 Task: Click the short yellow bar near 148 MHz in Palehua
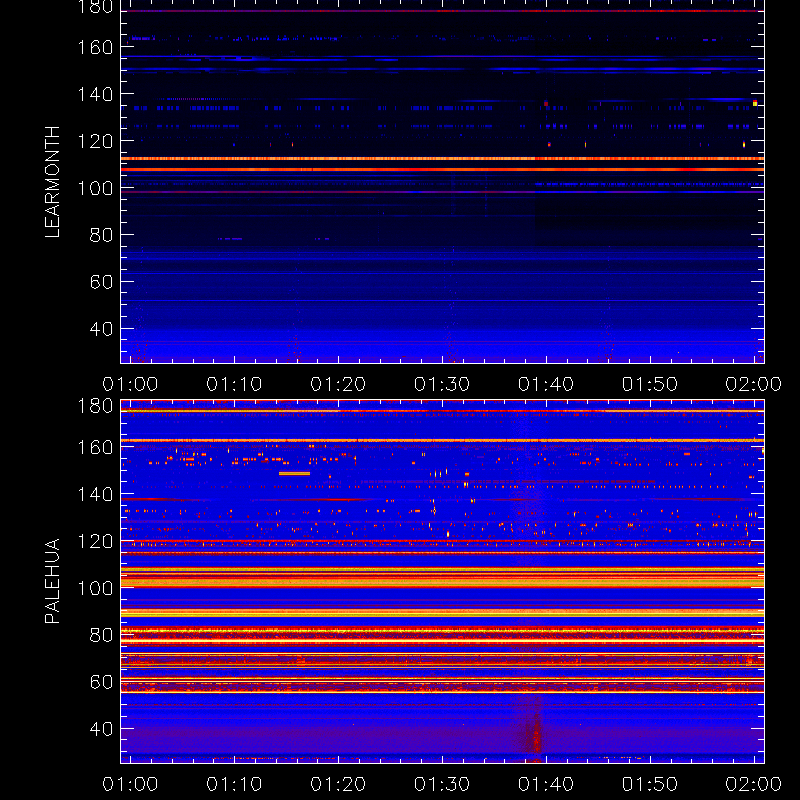pyautogui.click(x=294, y=473)
